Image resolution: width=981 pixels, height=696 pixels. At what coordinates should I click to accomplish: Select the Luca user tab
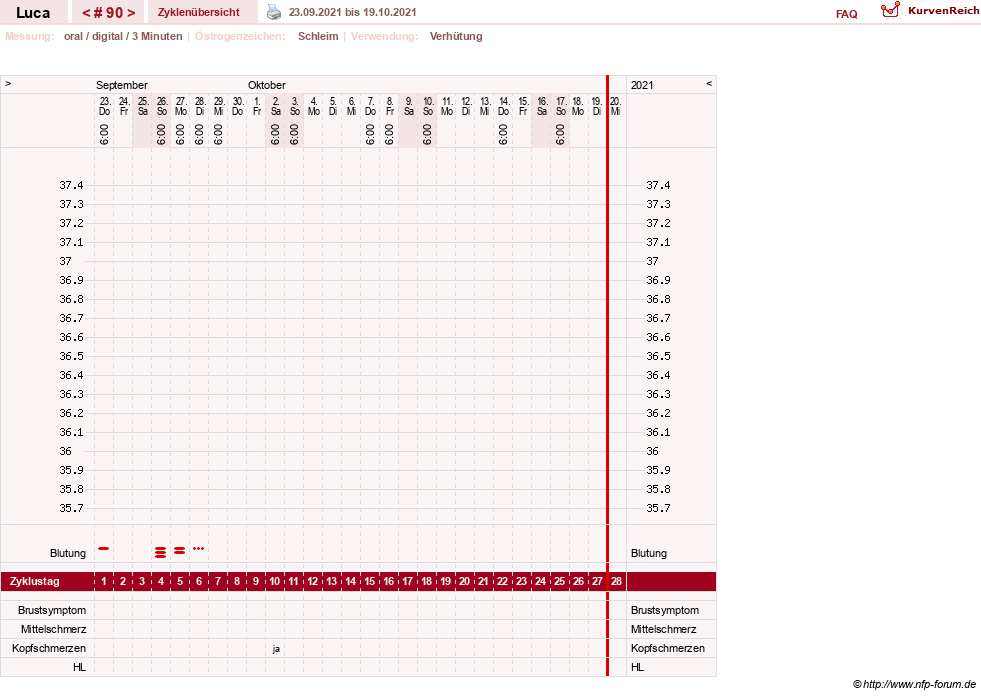point(33,12)
